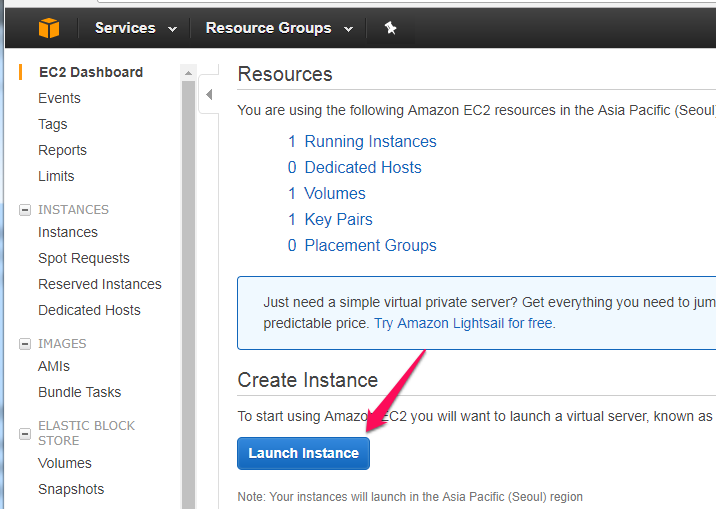Image resolution: width=716 pixels, height=509 pixels.
Task: Open Spot Requests in sidebar
Action: tap(84, 258)
